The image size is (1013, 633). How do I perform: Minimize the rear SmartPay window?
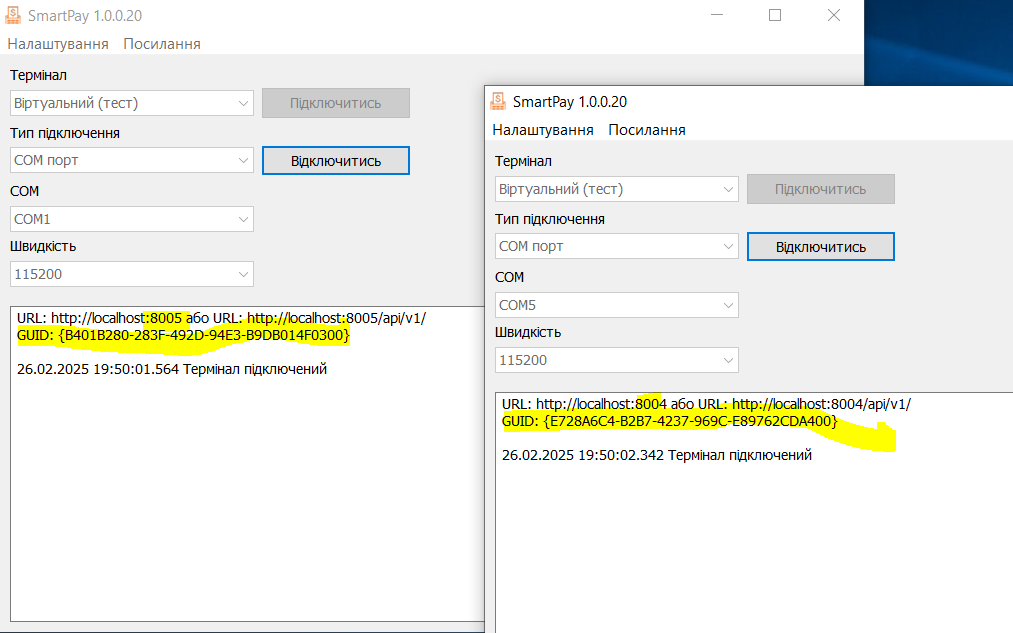point(717,15)
